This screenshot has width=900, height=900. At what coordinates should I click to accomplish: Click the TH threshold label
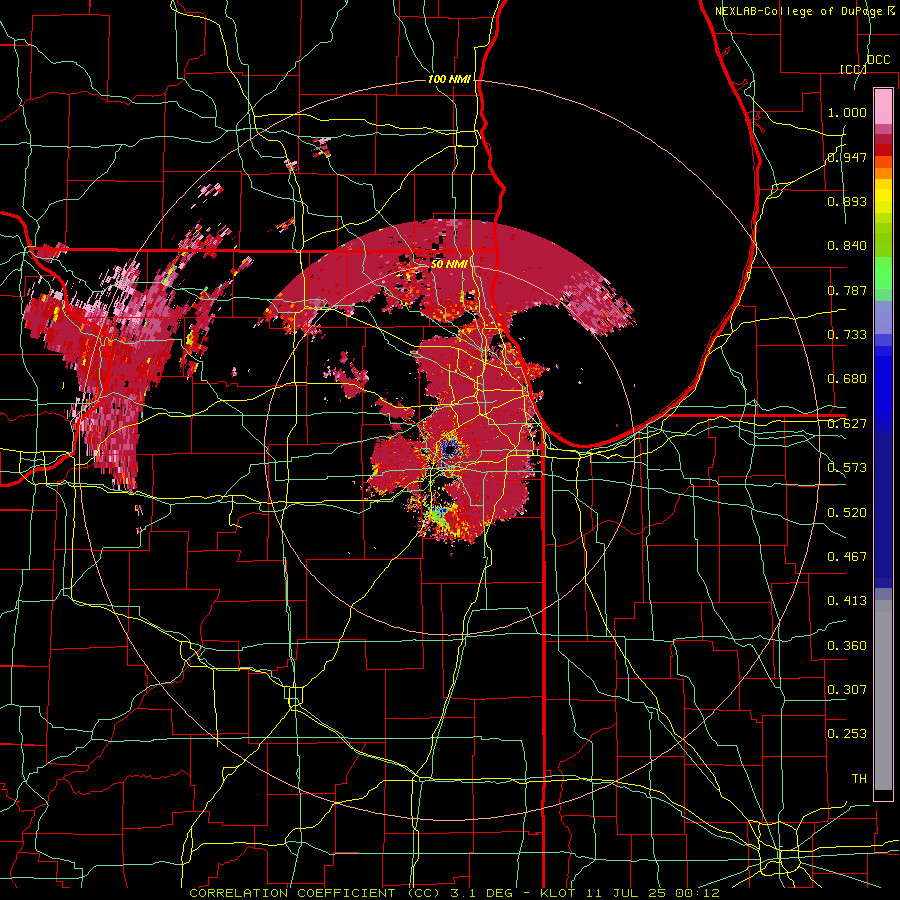(x=859, y=779)
